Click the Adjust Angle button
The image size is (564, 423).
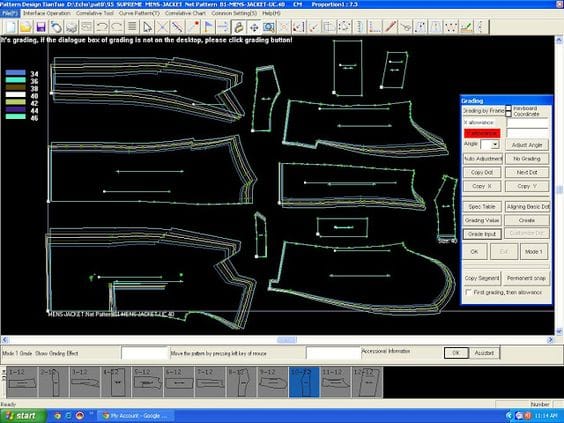(x=527, y=145)
